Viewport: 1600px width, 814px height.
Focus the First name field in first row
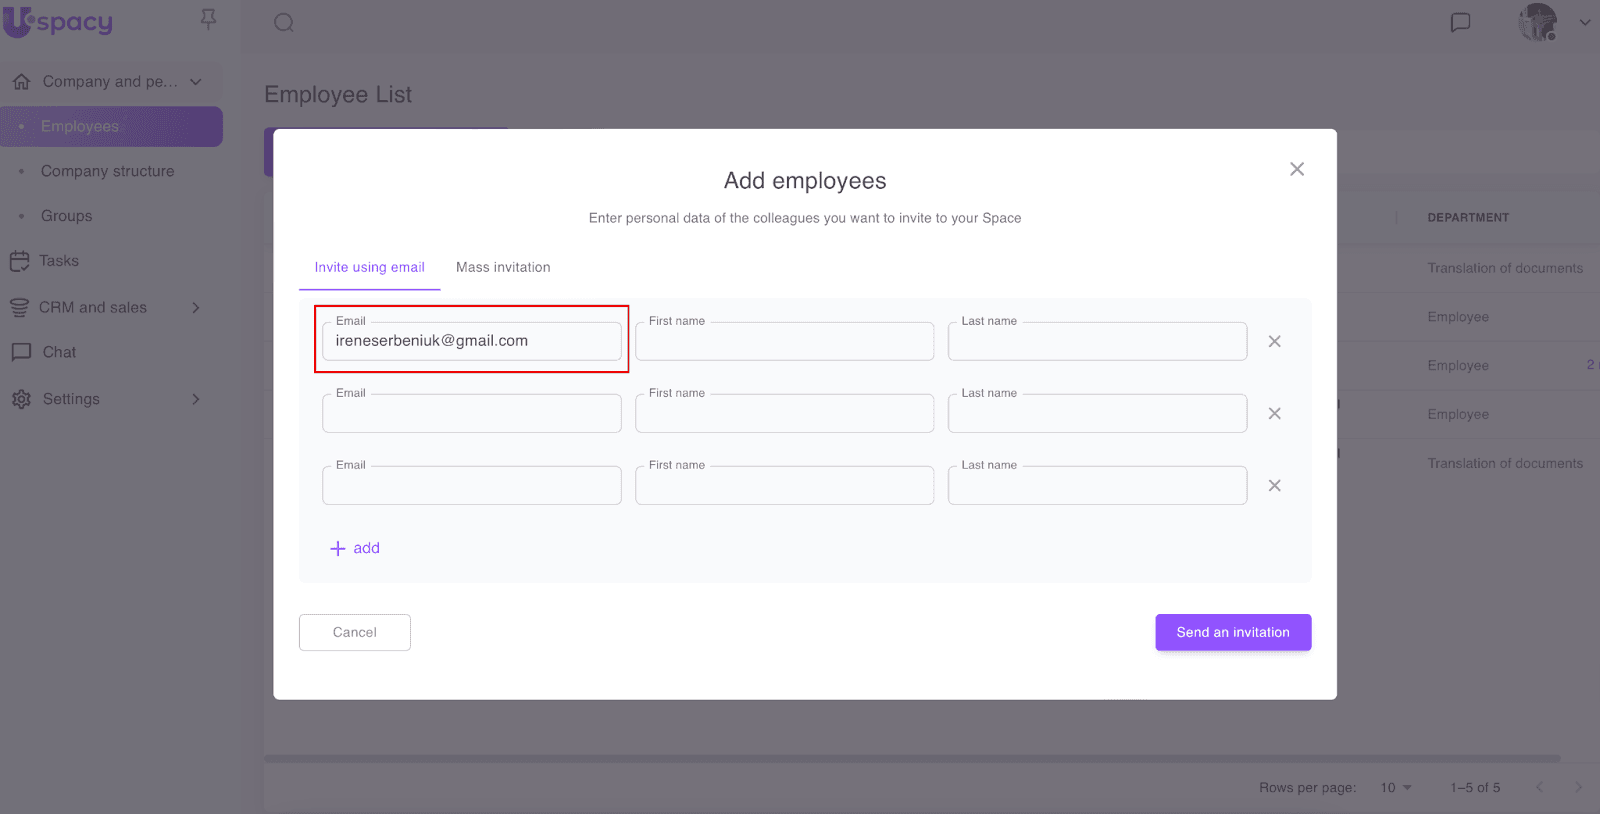click(x=784, y=342)
